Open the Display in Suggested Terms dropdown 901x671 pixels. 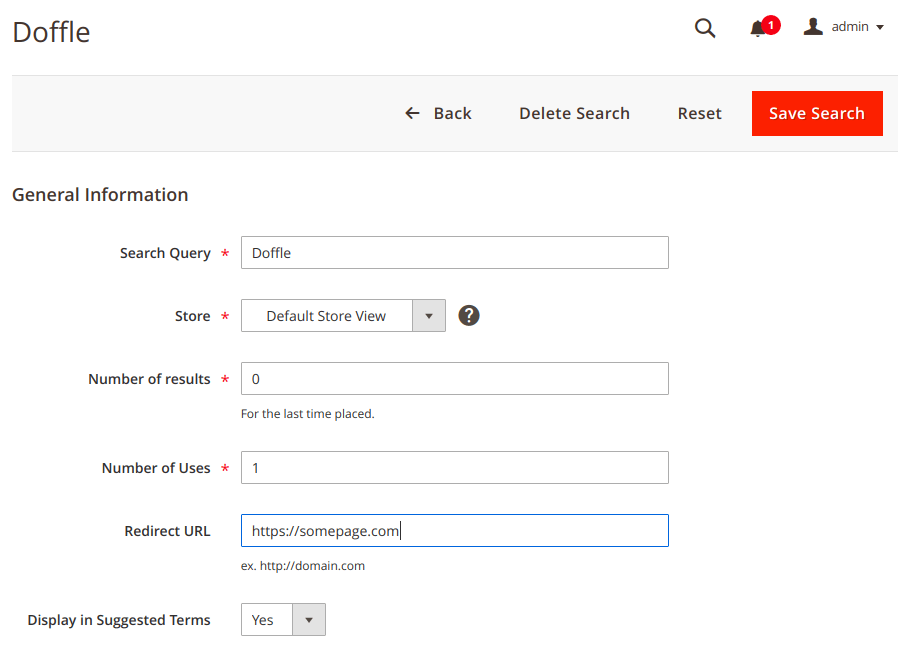point(283,620)
